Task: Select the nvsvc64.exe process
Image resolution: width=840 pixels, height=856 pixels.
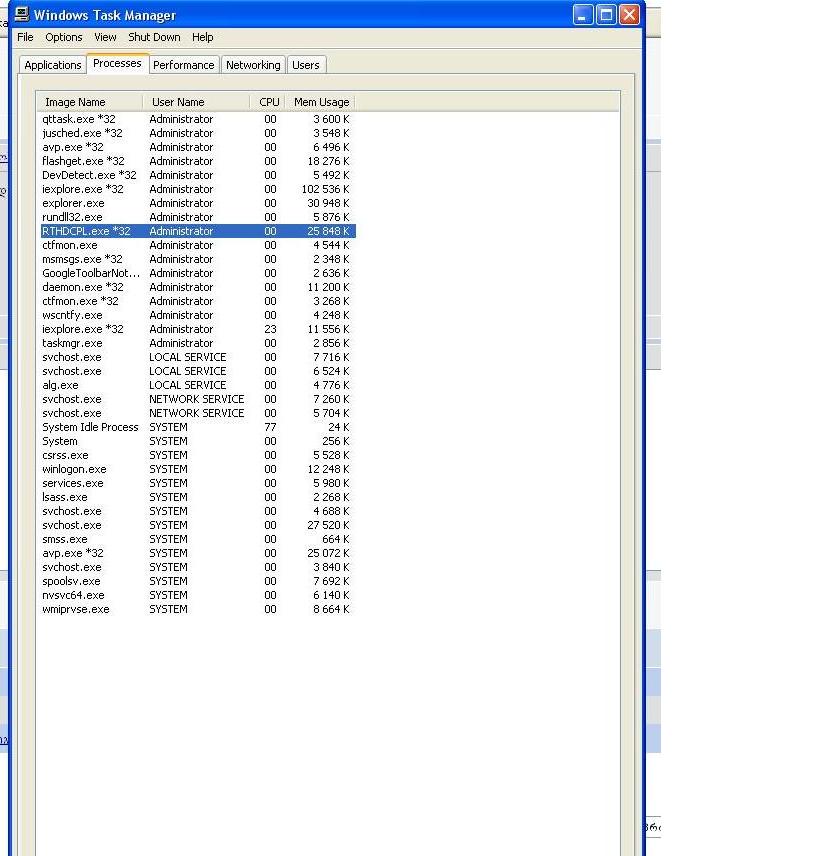Action: coord(198,596)
